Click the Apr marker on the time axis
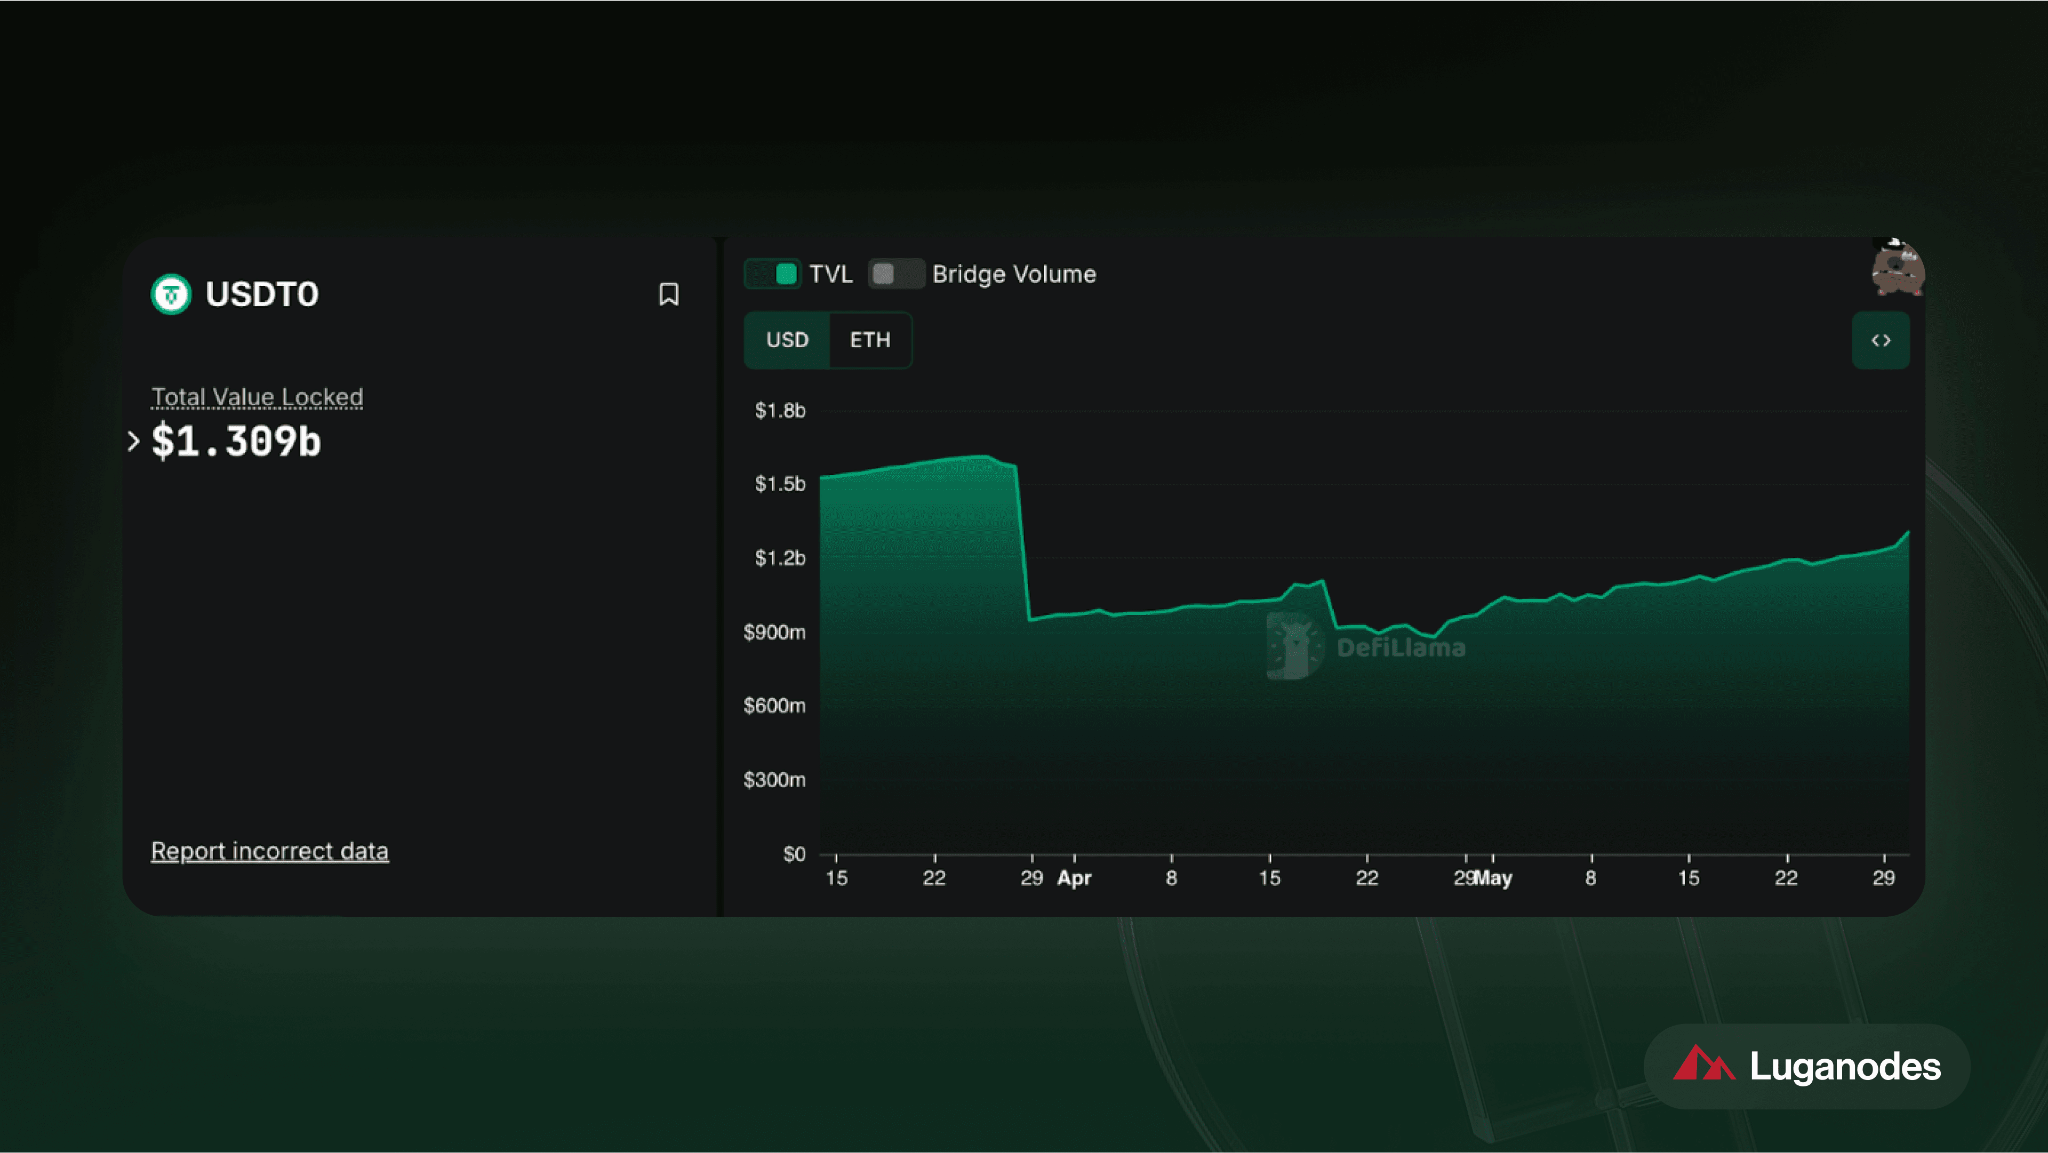2048x1153 pixels. click(x=1074, y=877)
